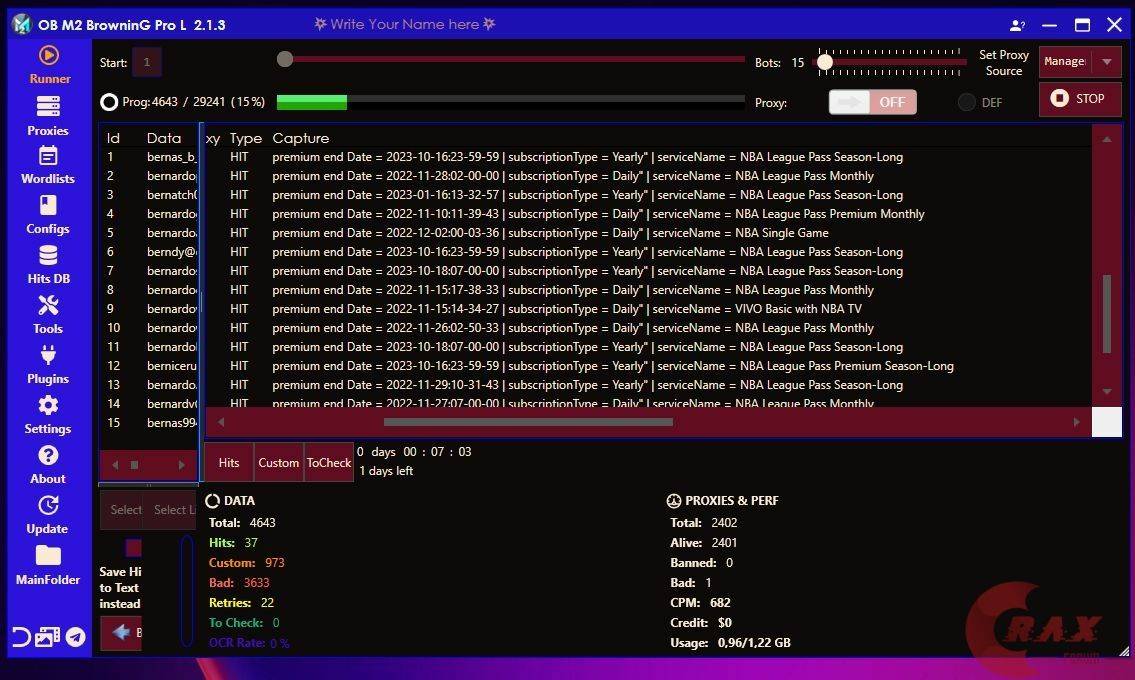Viewport: 1135px width, 680px height.
Task: Click the capture list scroll down arrow
Action: pos(1107,392)
